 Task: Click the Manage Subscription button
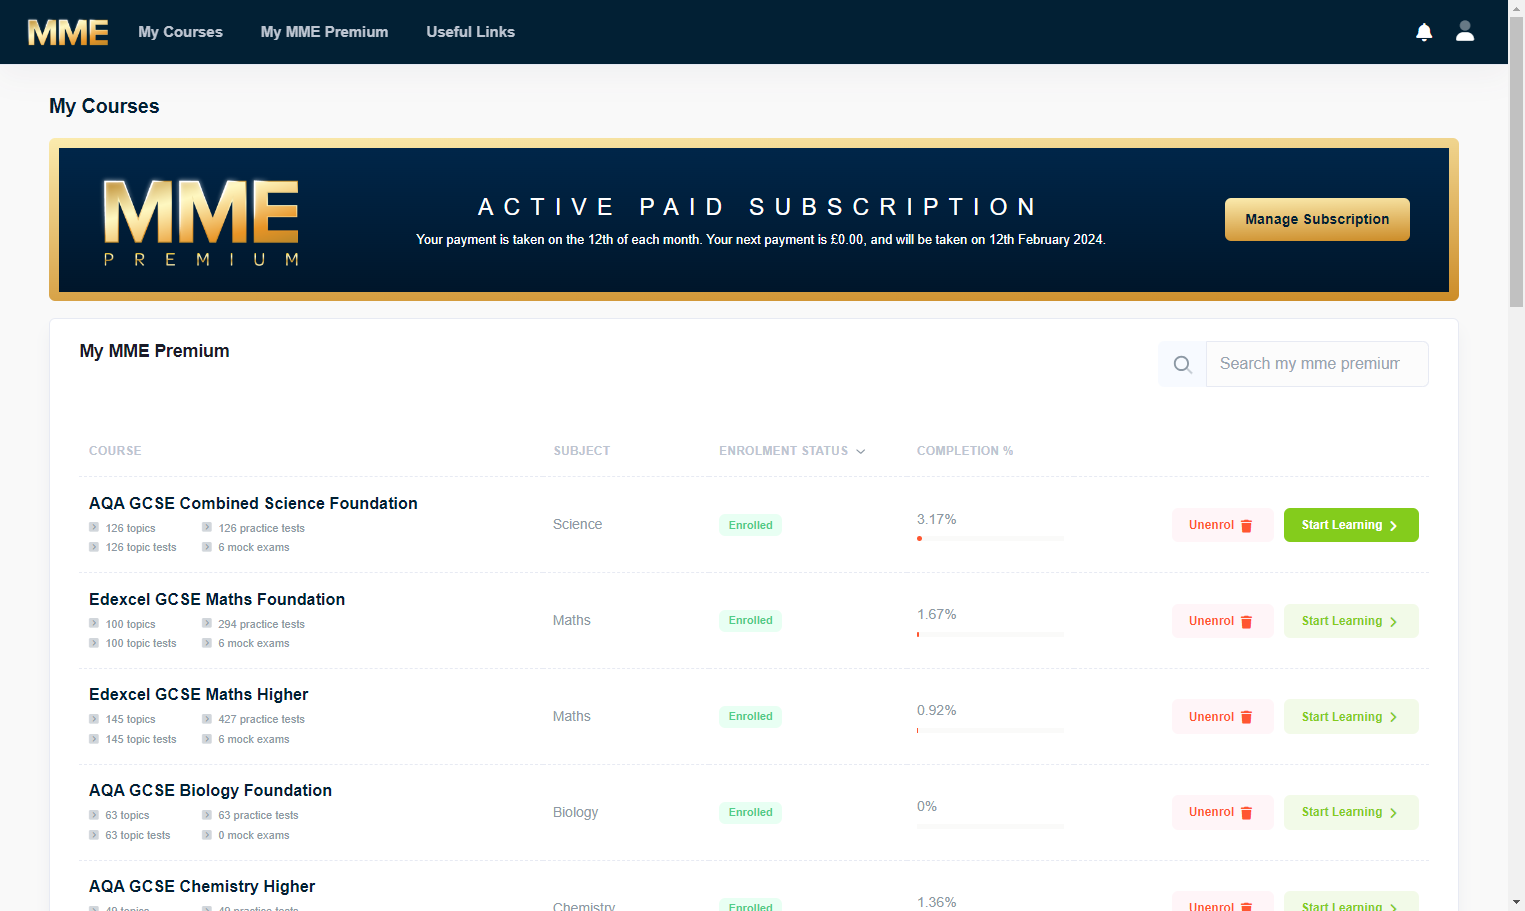point(1317,219)
